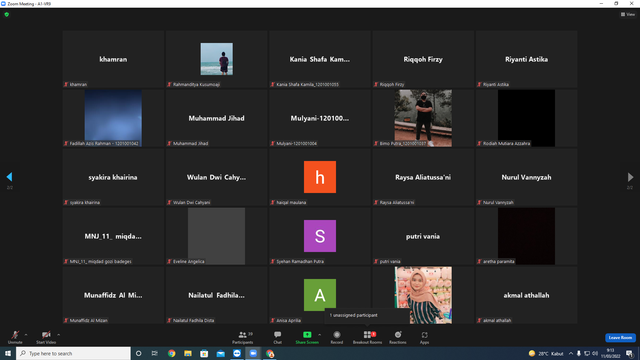Click the green 'A' avatar of Anisa Aprilia
Screen dimensions: 640x360
pos(320,295)
